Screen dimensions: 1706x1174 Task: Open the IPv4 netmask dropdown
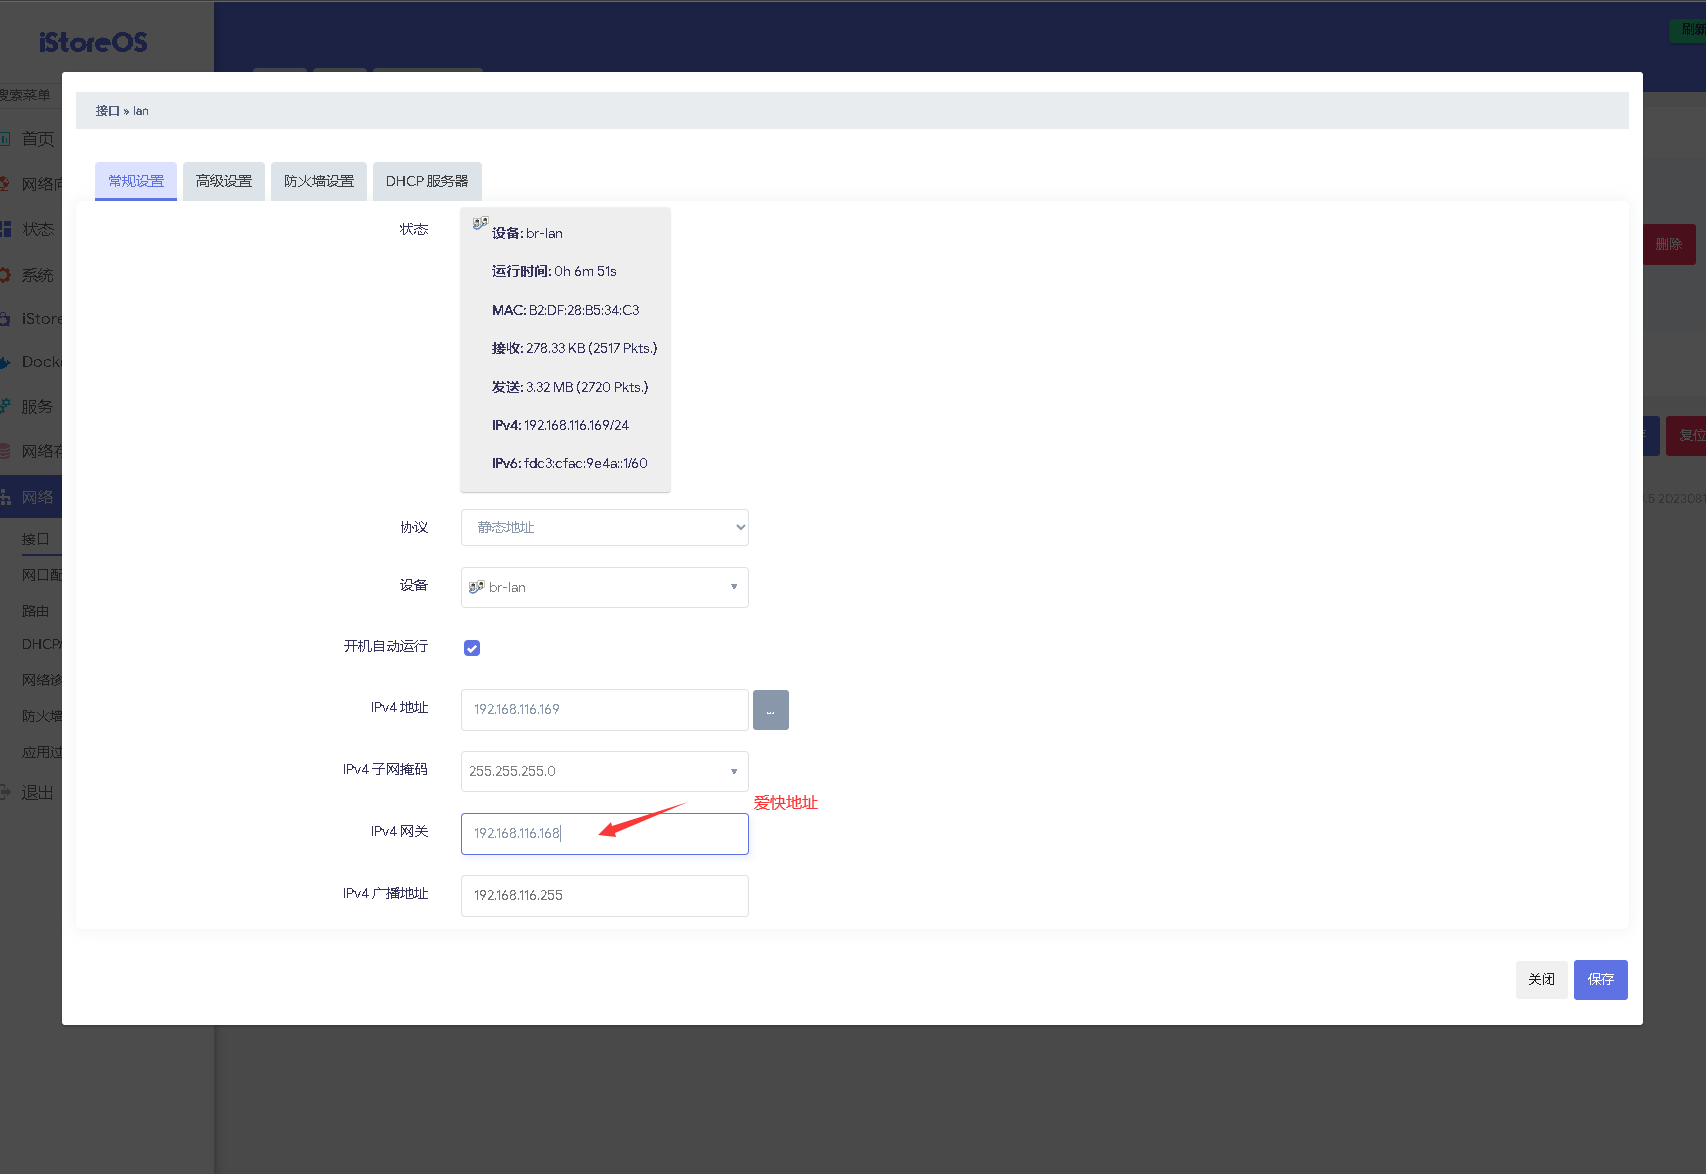tap(604, 771)
